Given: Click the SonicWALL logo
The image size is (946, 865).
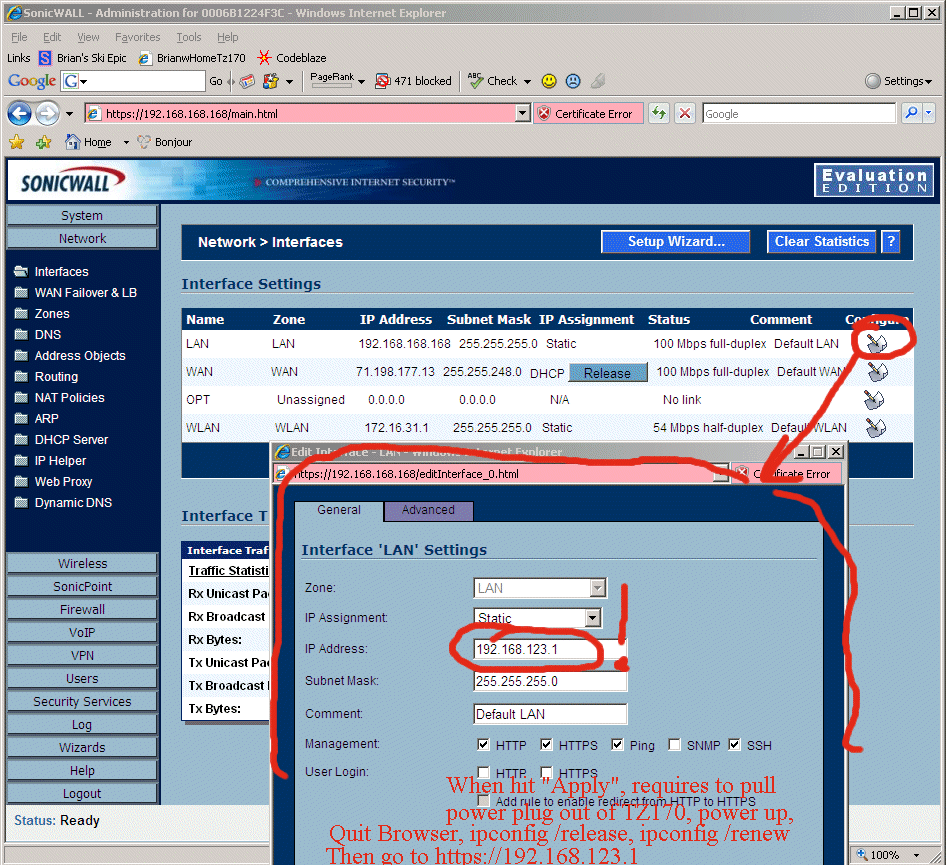Looking at the screenshot, I should pyautogui.click(x=72, y=180).
